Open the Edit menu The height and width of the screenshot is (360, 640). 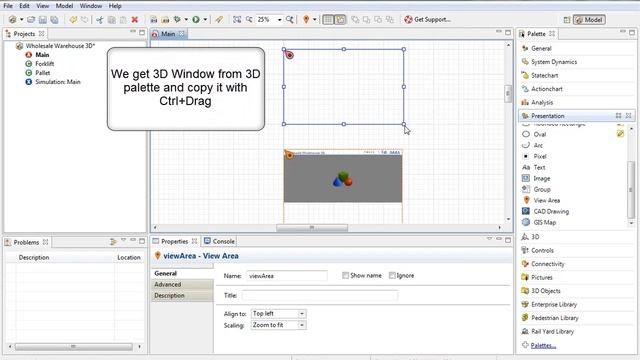[x=24, y=6]
